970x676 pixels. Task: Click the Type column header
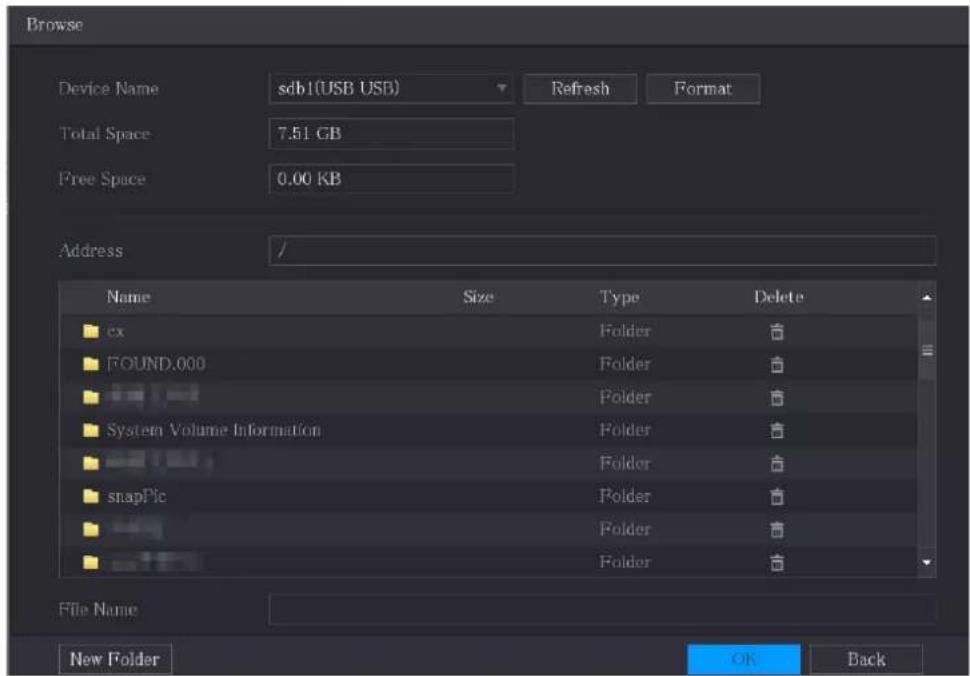tap(619, 297)
